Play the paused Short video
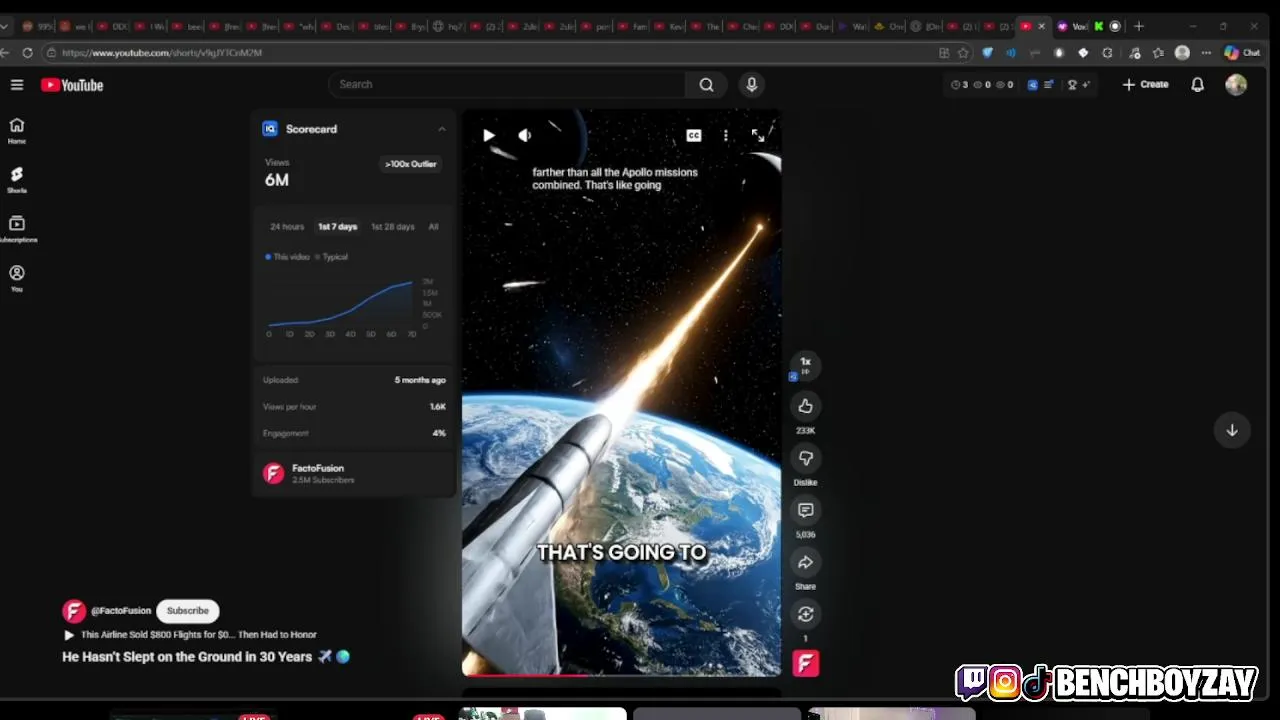Image resolution: width=1280 pixels, height=720 pixels. pos(488,135)
